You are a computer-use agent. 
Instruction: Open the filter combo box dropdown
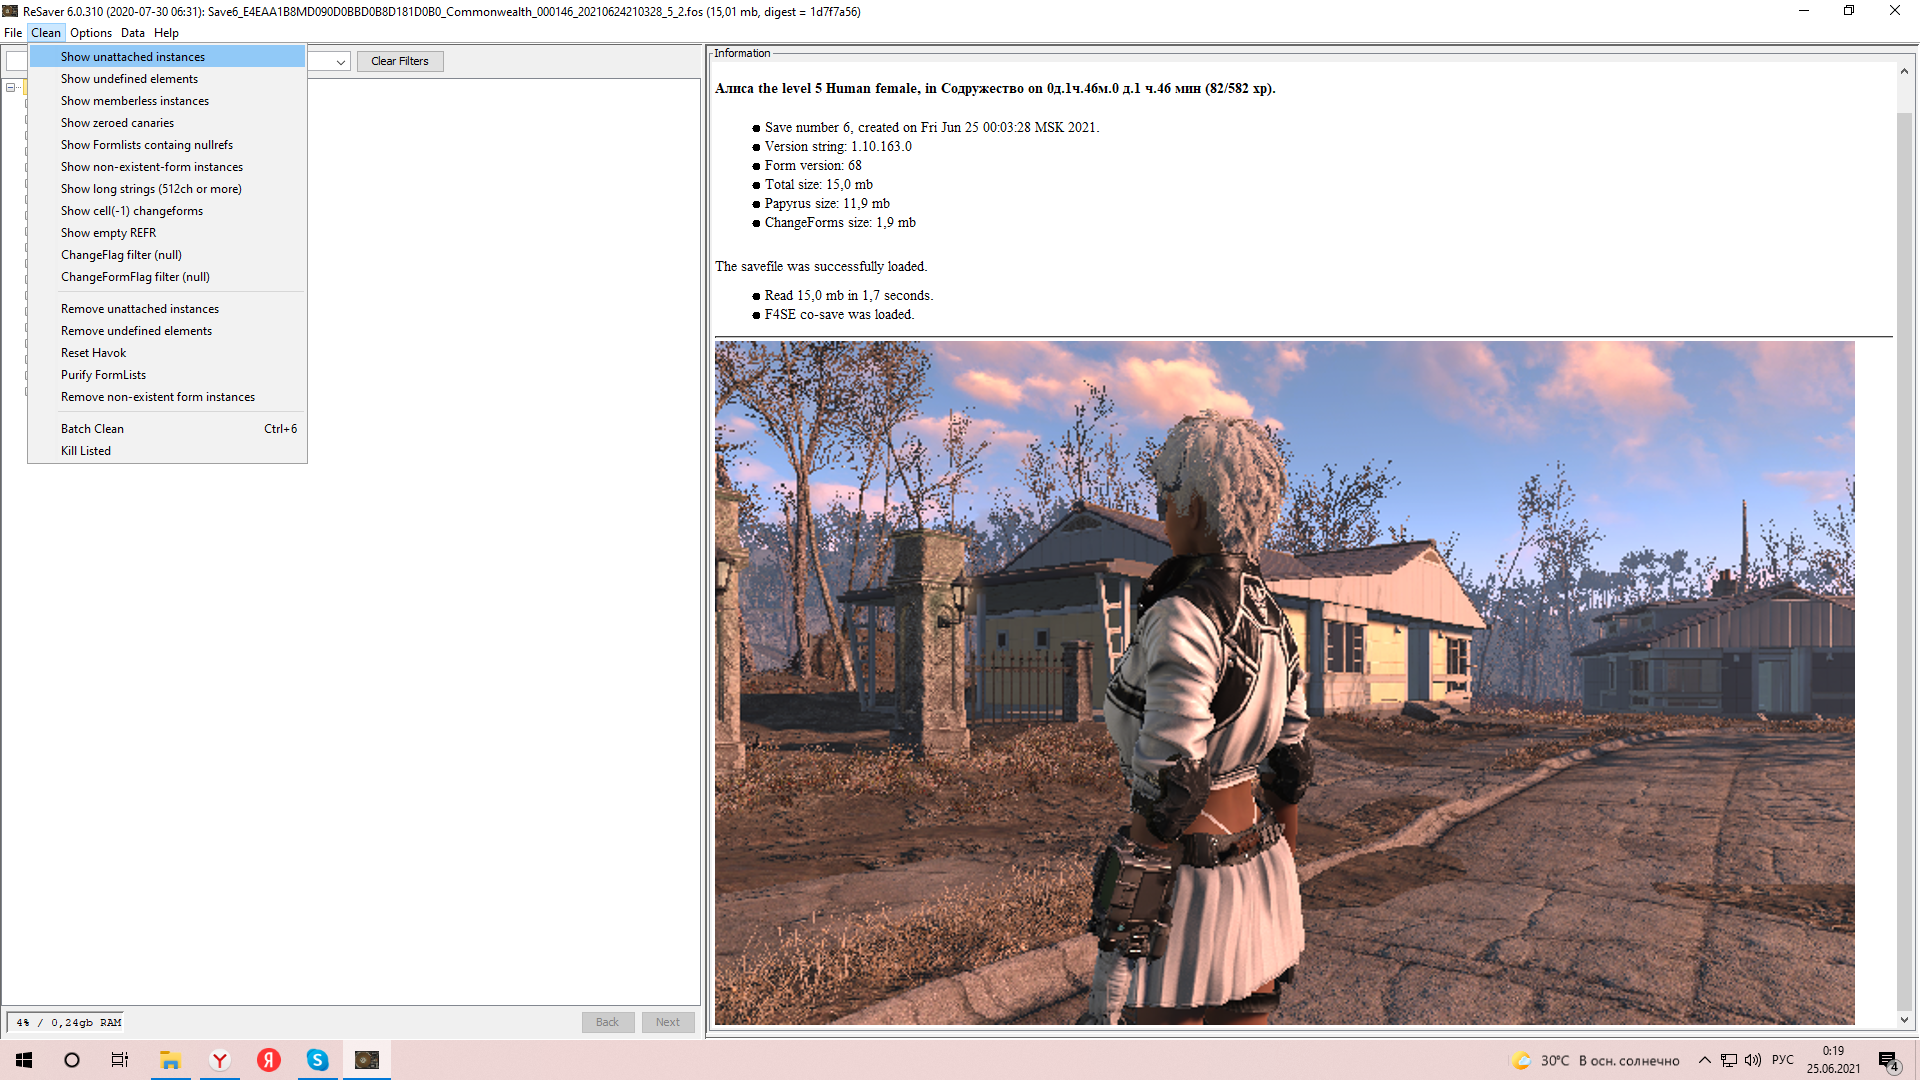point(341,62)
